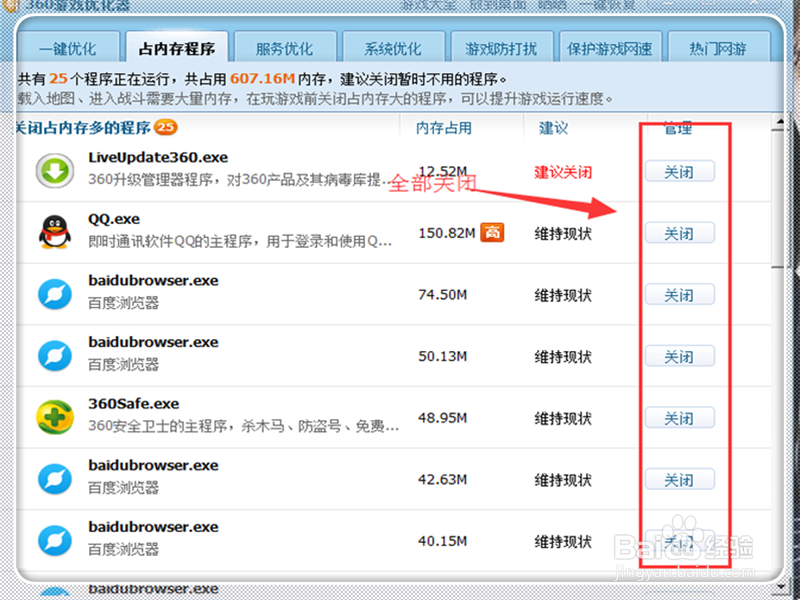Click the QQ penguin icon
Image resolution: width=800 pixels, height=600 pixels.
pyautogui.click(x=55, y=232)
